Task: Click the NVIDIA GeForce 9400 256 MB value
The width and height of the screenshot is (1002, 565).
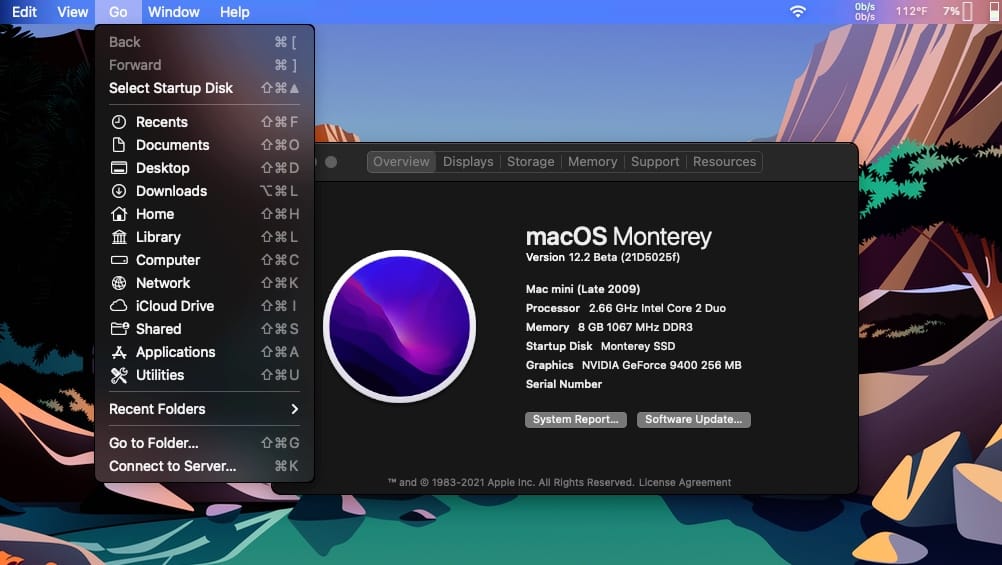Action: click(661, 366)
